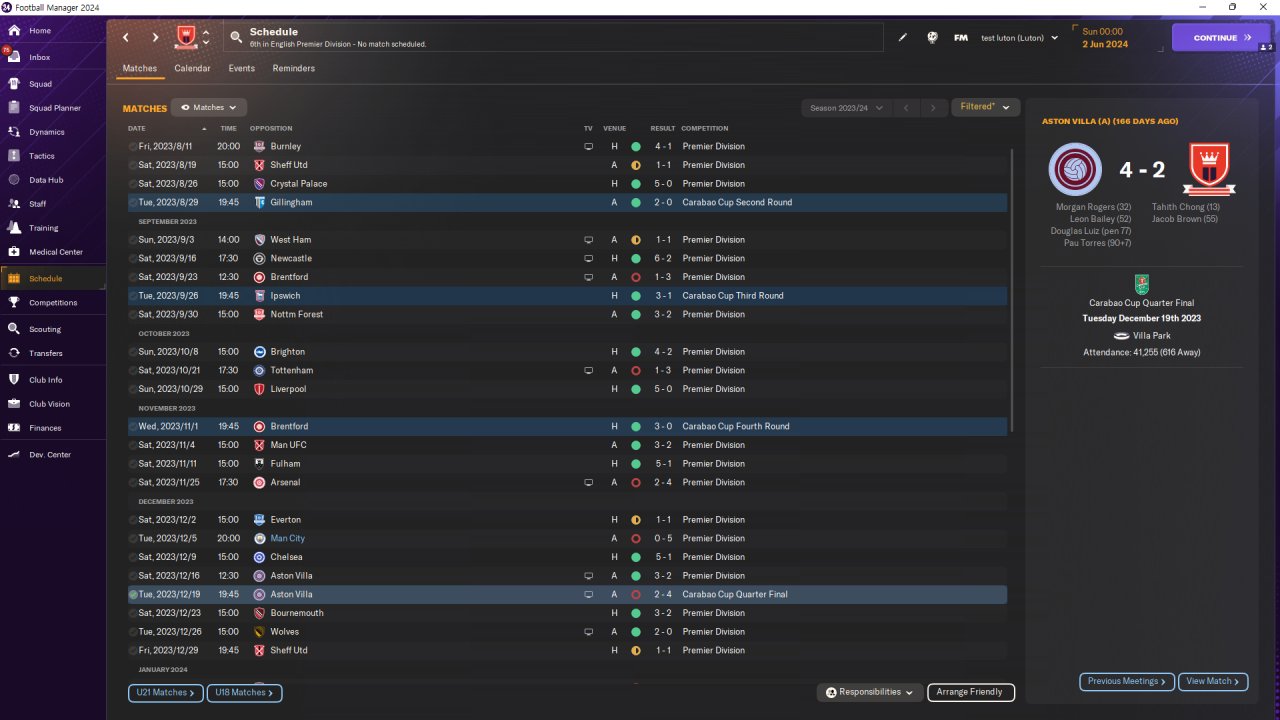The width and height of the screenshot is (1280, 720).
Task: Expand the club switcher arrows beside badge
Action: [x=206, y=38]
